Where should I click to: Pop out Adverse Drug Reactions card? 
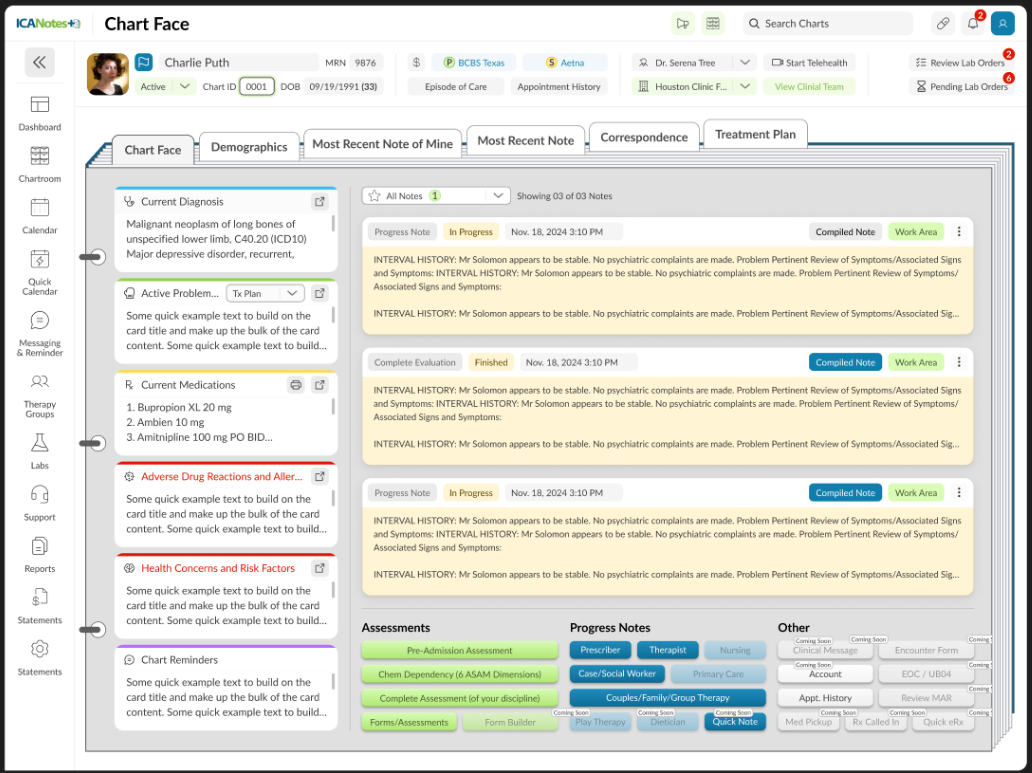tap(320, 476)
